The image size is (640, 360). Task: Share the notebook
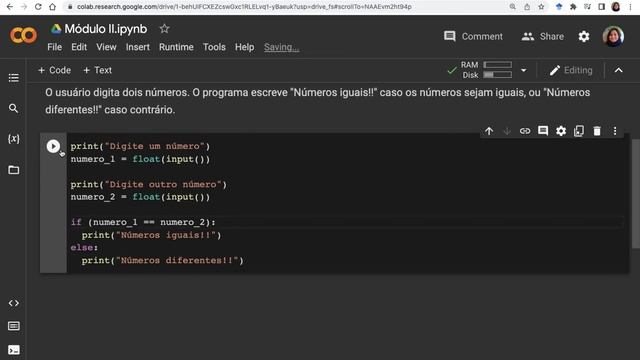pos(542,36)
